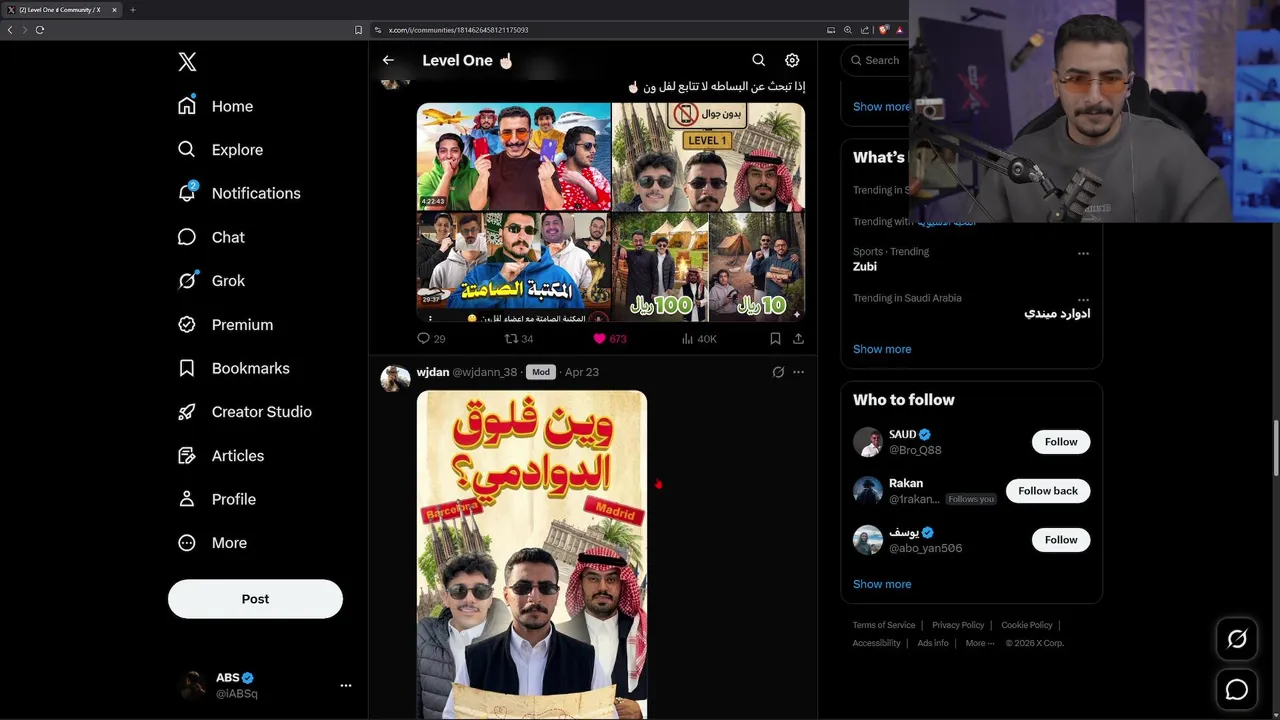The width and height of the screenshot is (1280, 720).
Task: Open Chat from sidebar
Action: click(x=211, y=237)
